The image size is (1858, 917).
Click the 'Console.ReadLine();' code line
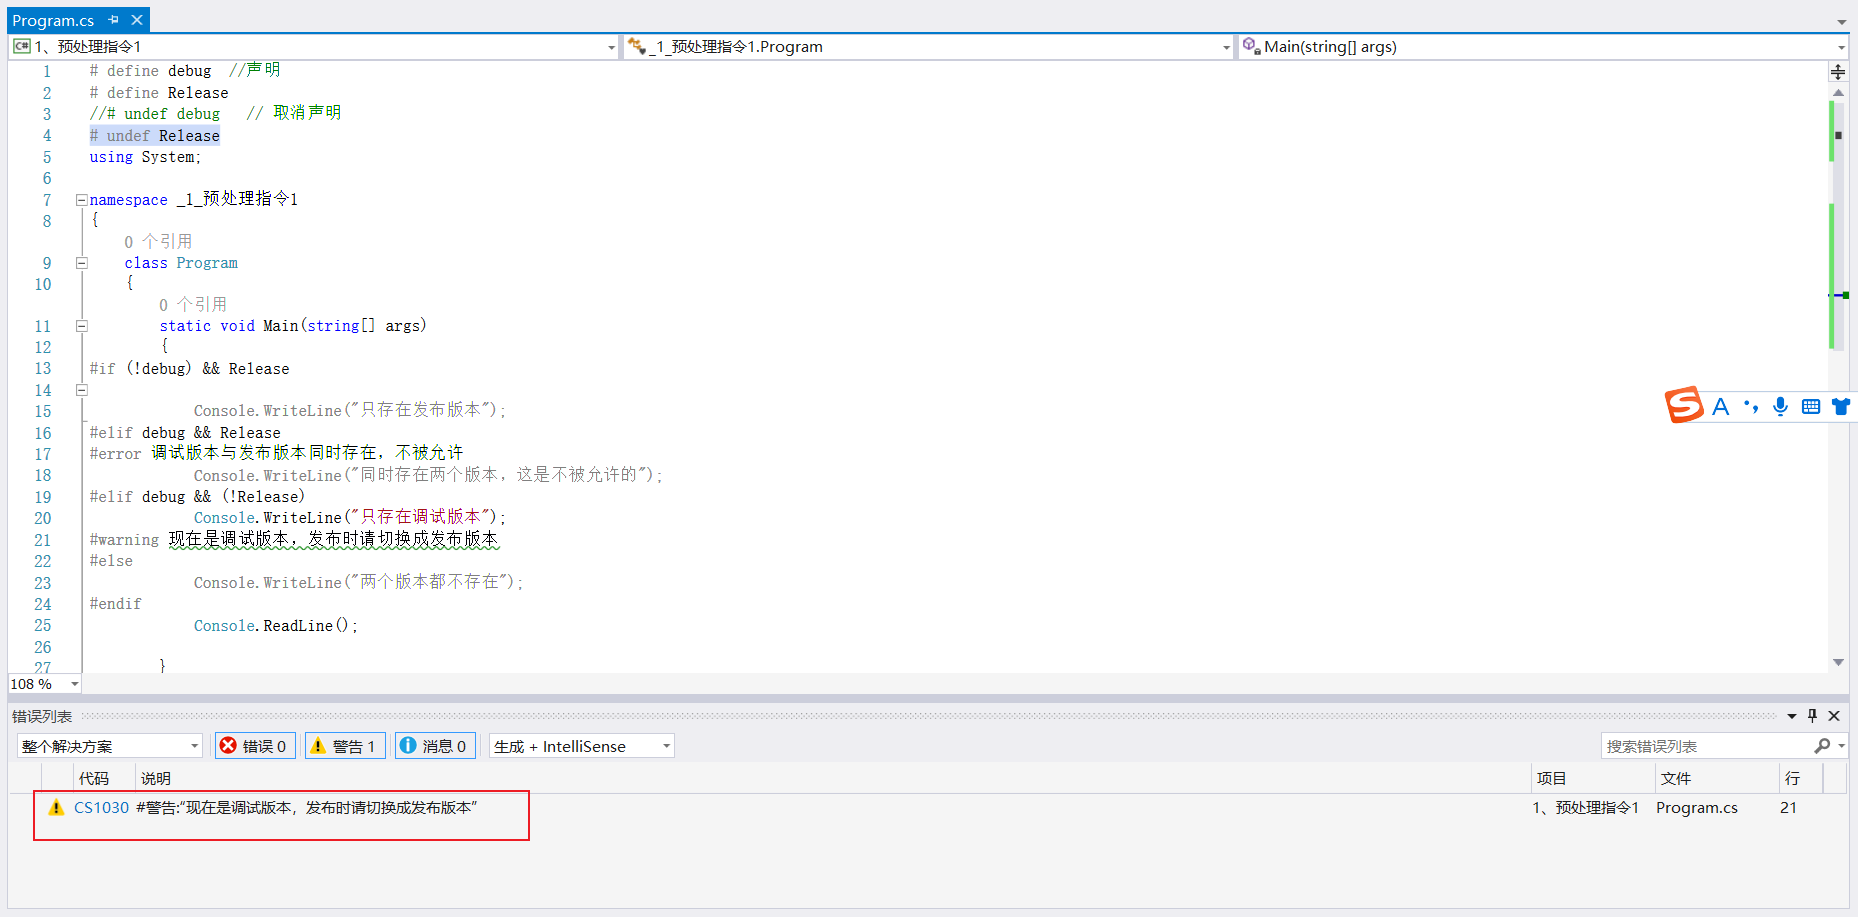click(276, 626)
